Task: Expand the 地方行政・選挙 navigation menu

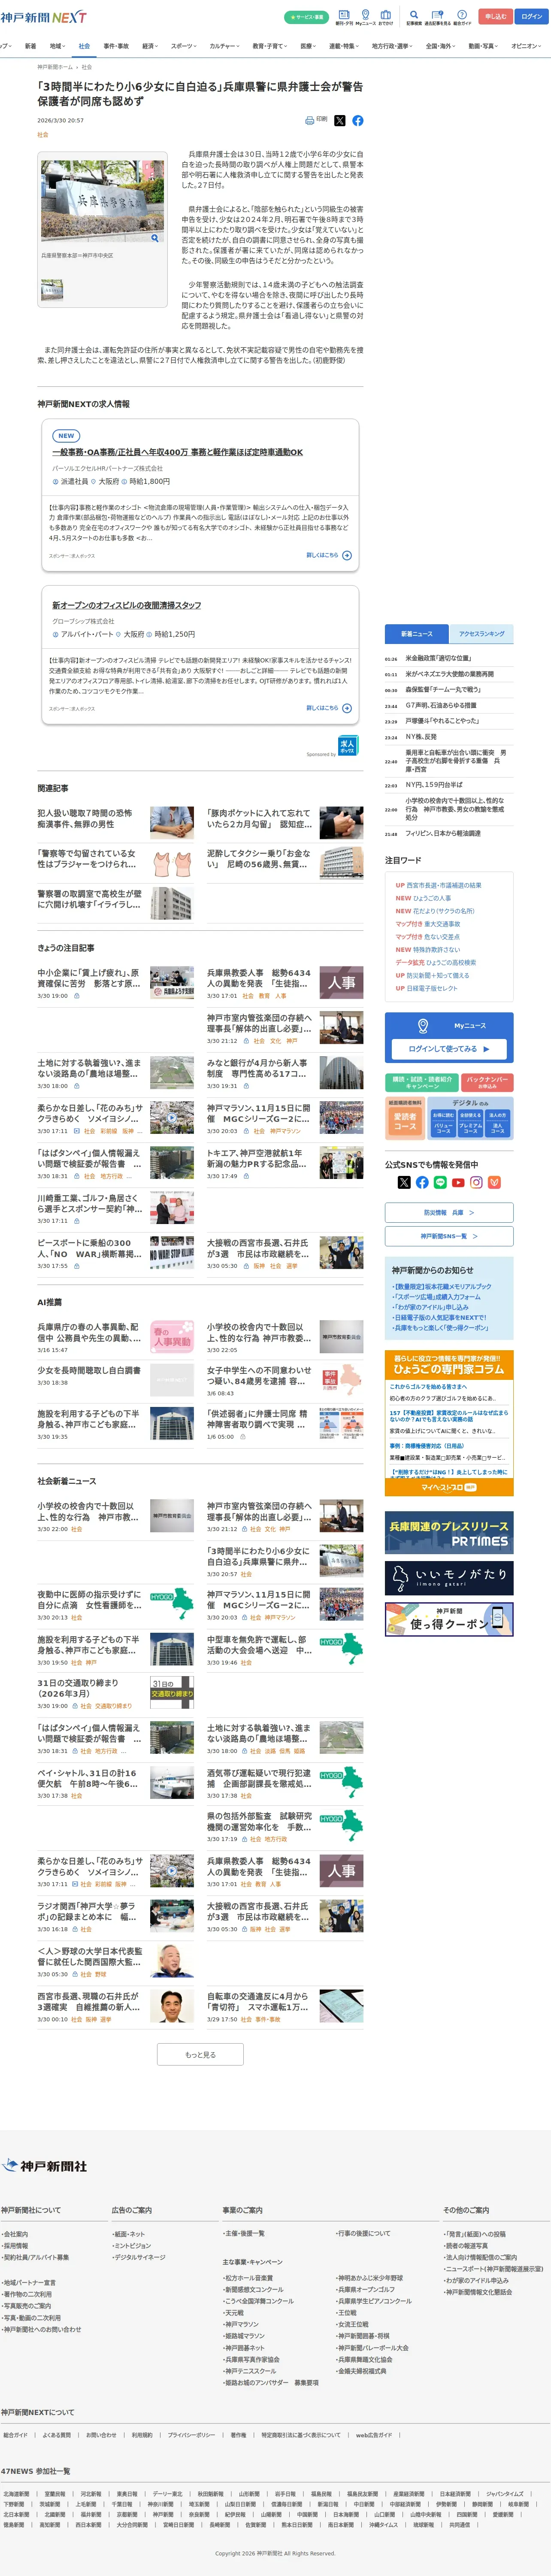Action: pos(394,46)
